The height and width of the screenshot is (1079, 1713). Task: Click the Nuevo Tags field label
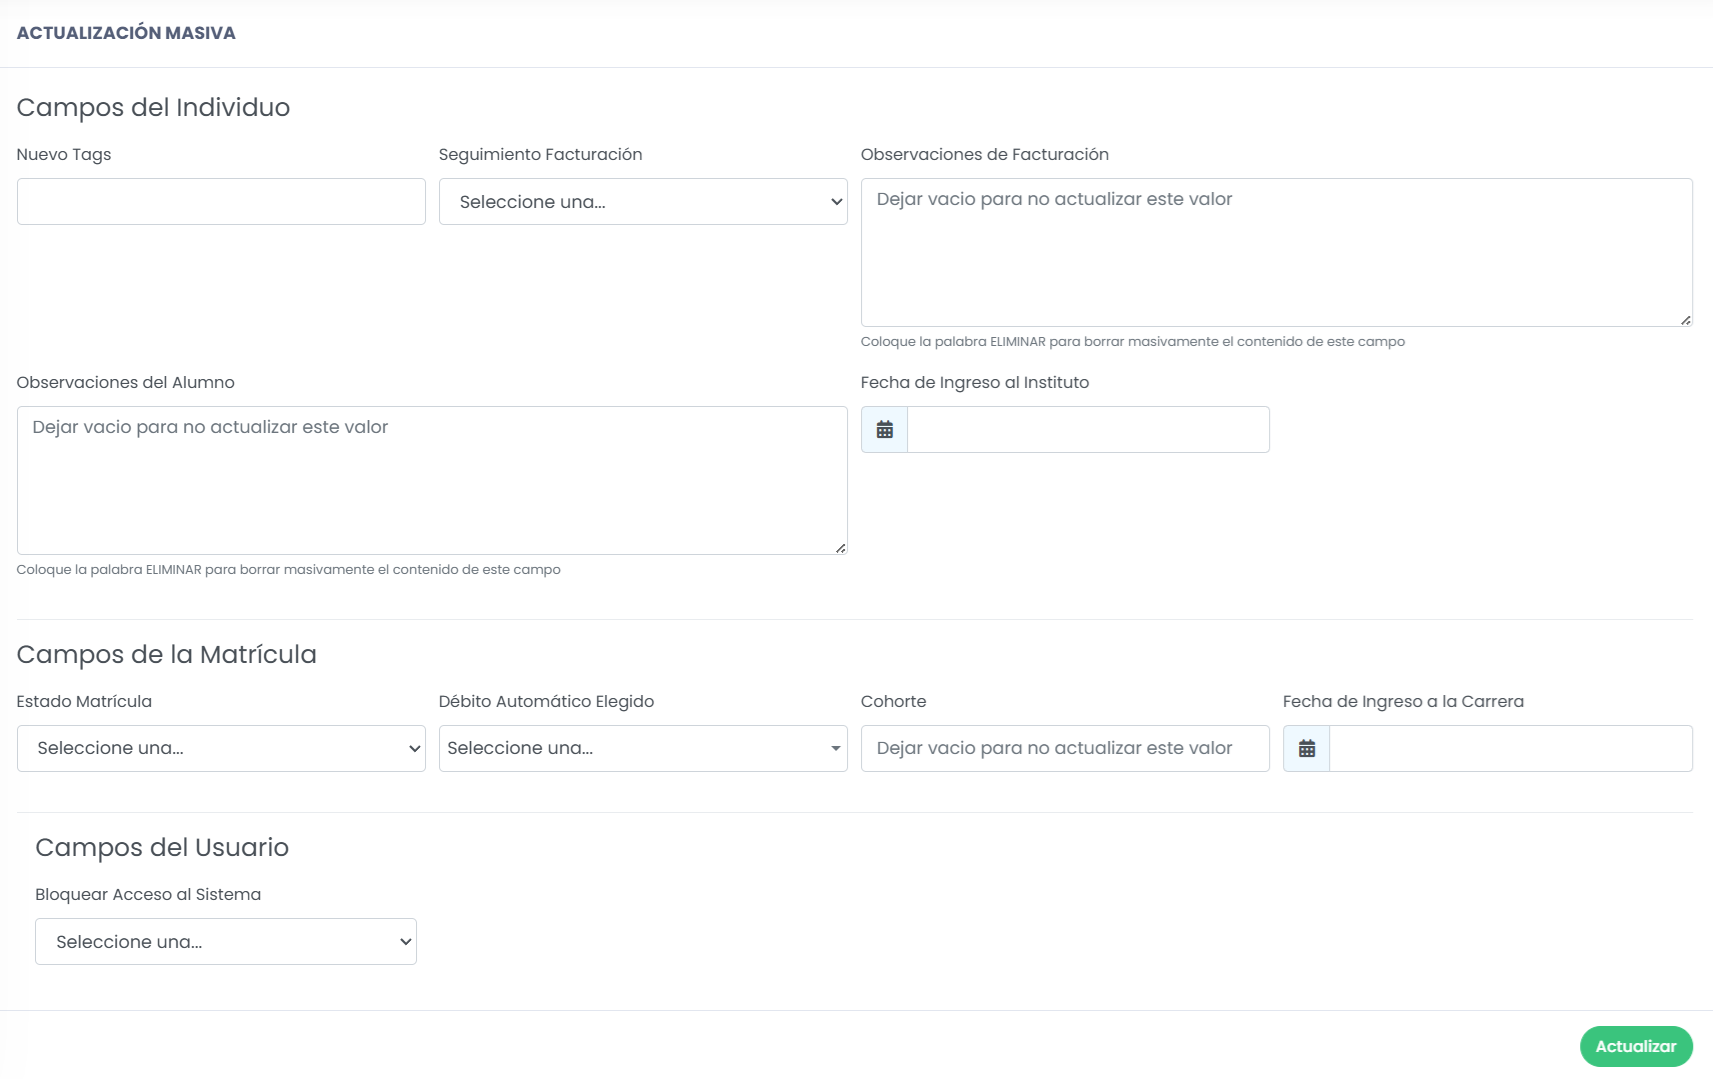coord(64,155)
